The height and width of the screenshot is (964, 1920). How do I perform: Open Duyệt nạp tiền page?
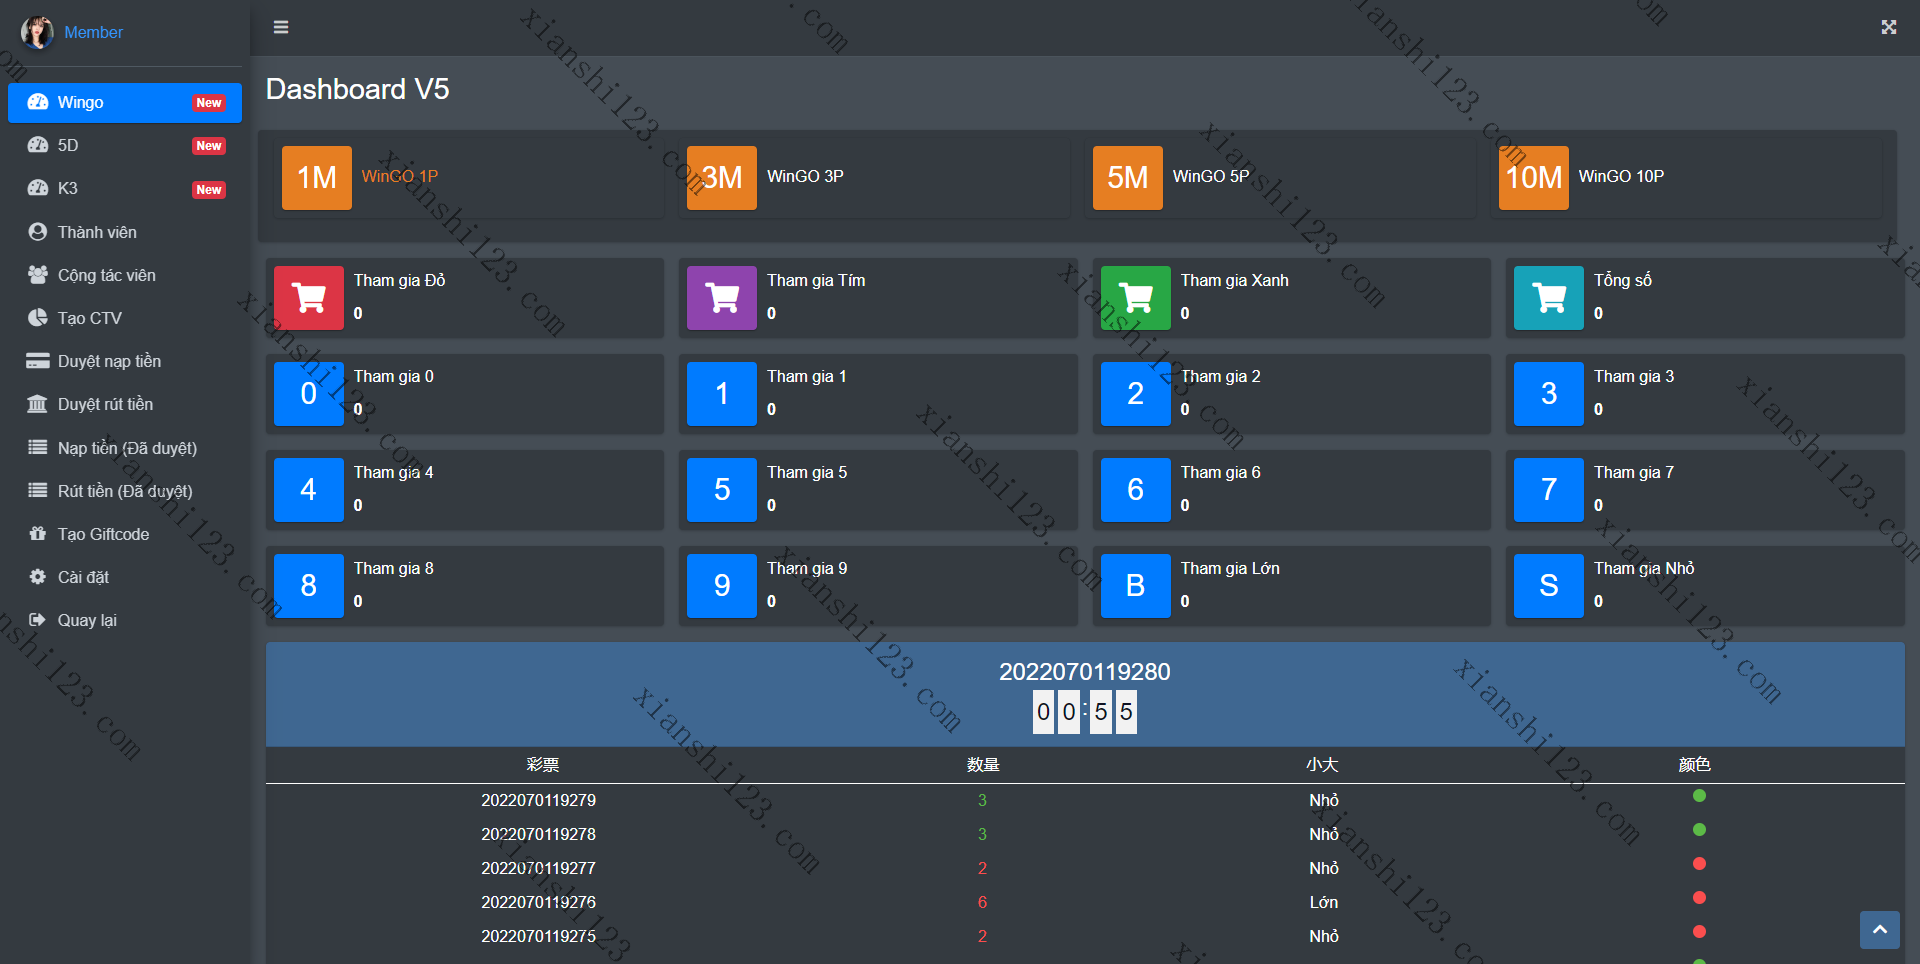[125, 361]
